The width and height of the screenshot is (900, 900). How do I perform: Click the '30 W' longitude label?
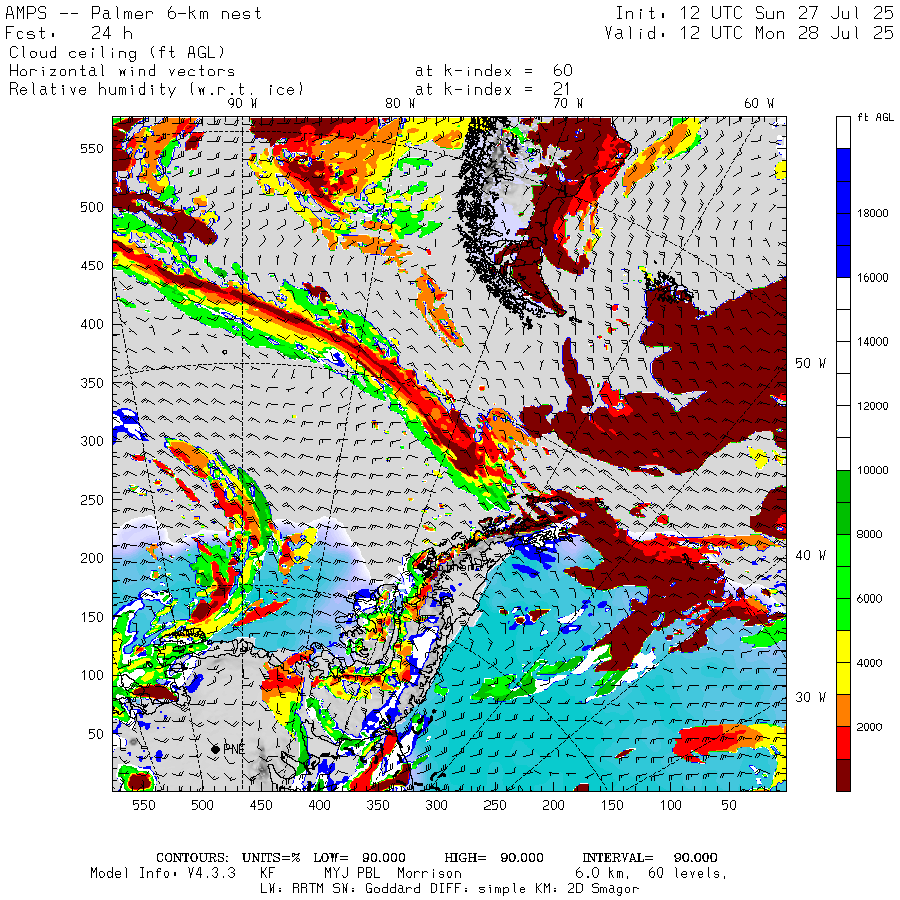(x=810, y=697)
